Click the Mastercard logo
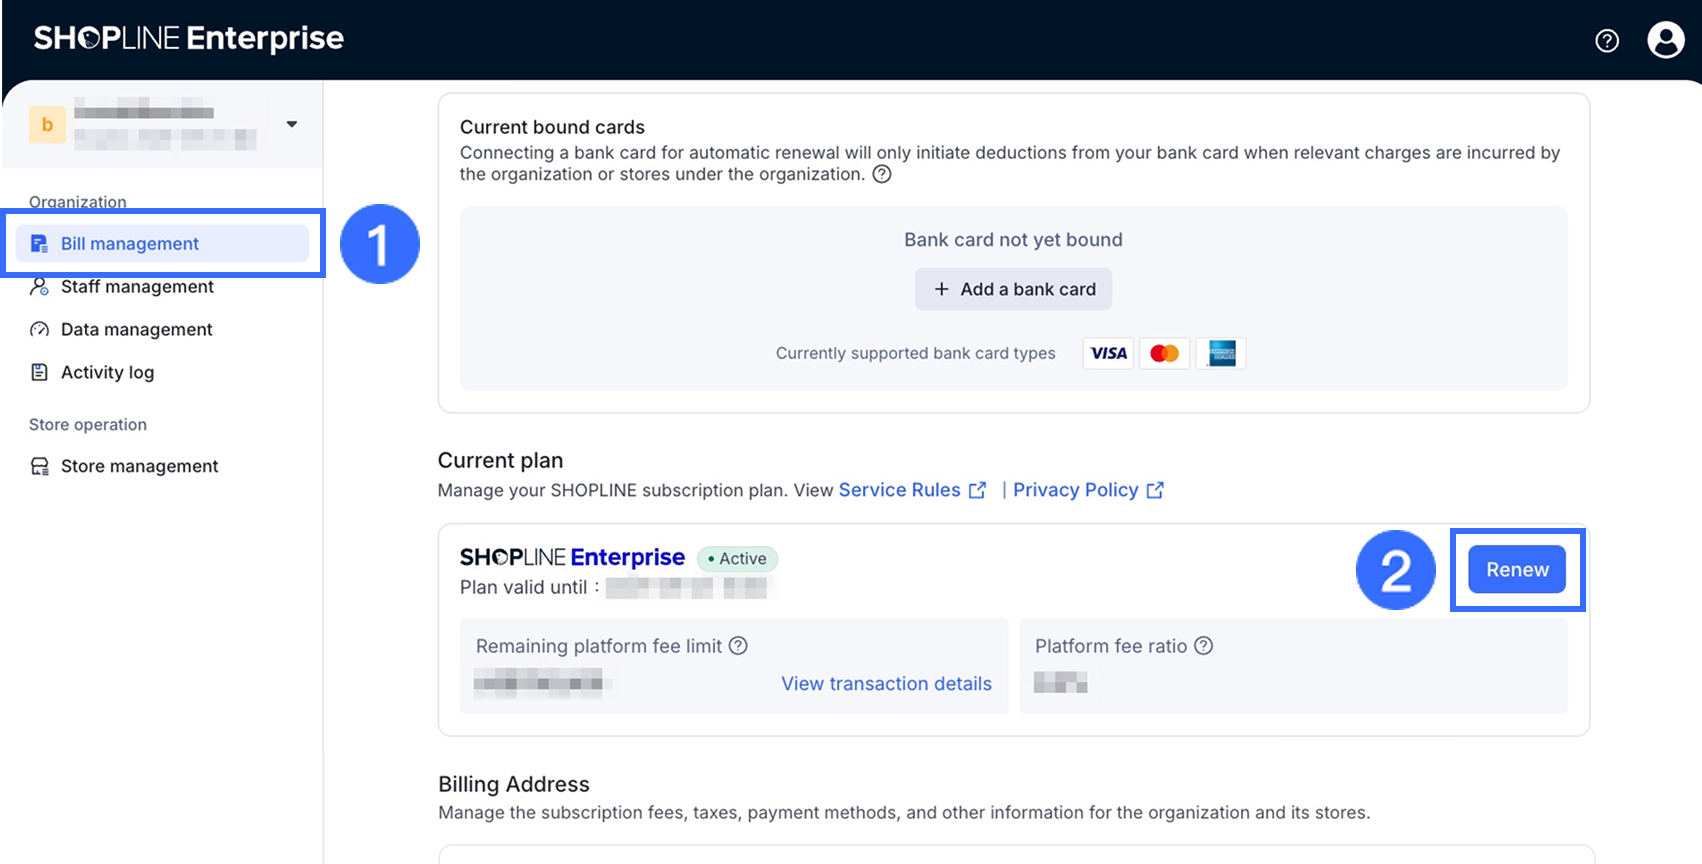 (x=1164, y=353)
